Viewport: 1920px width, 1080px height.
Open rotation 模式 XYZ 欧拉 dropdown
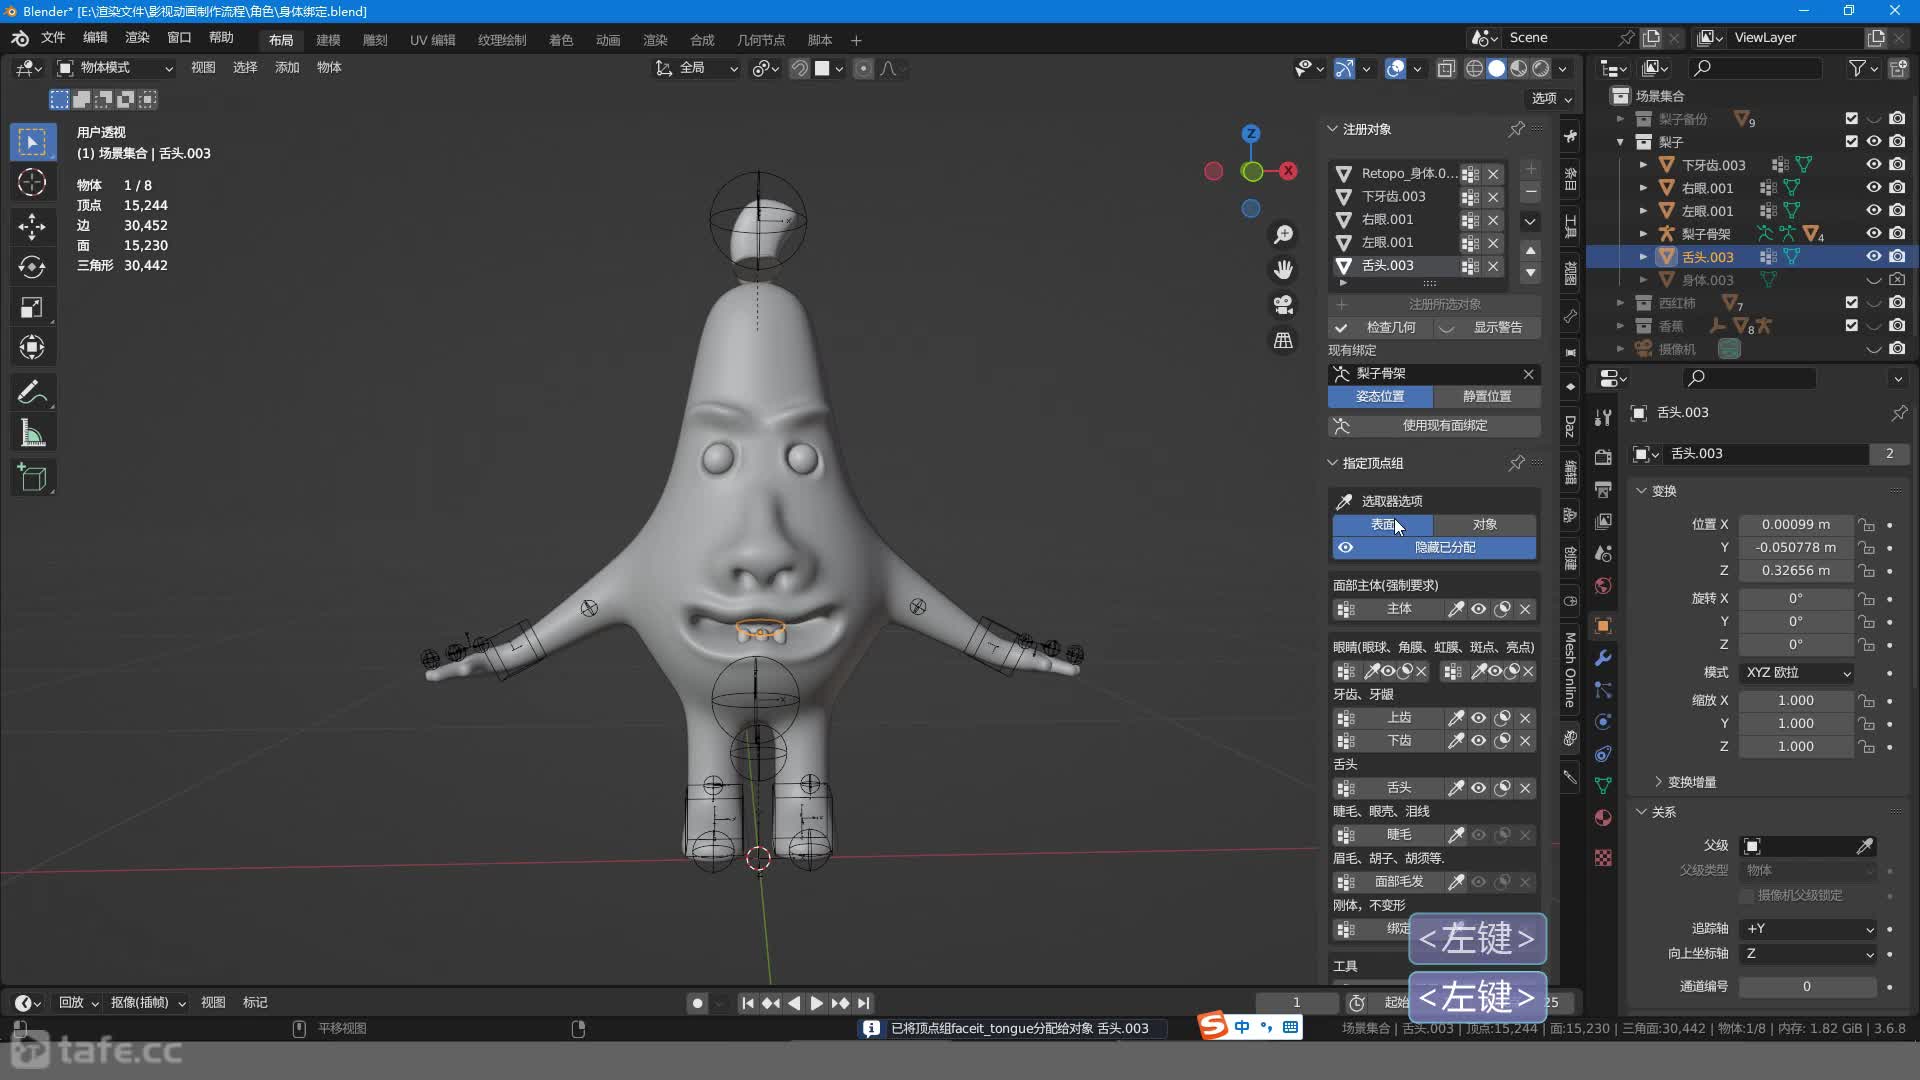tap(1797, 673)
